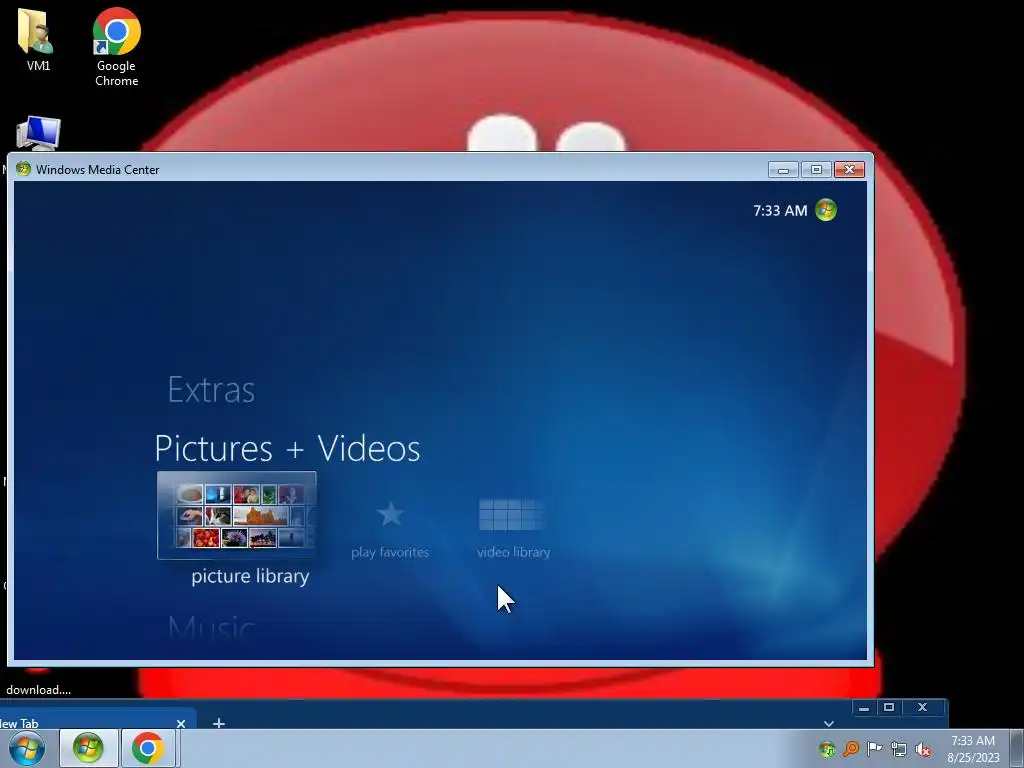
Task: Open the Google Chrome desktop shortcut
Action: (x=116, y=47)
